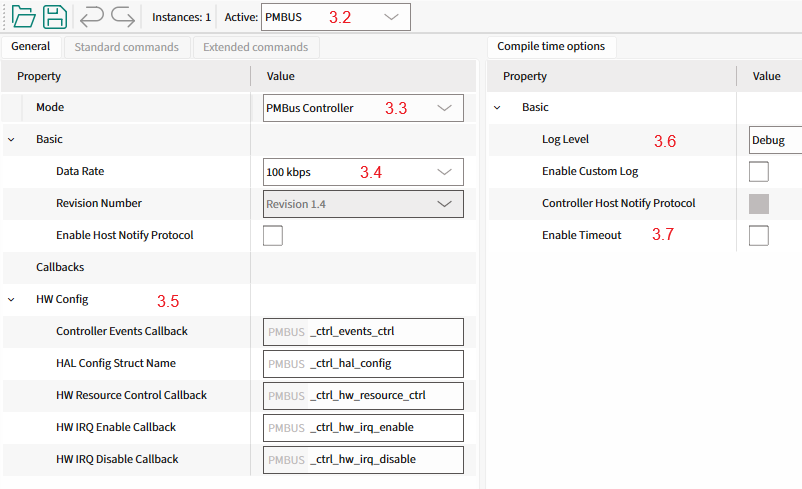The image size is (802, 489).
Task: Collapse the Basic section in Compile time options
Action: point(497,108)
